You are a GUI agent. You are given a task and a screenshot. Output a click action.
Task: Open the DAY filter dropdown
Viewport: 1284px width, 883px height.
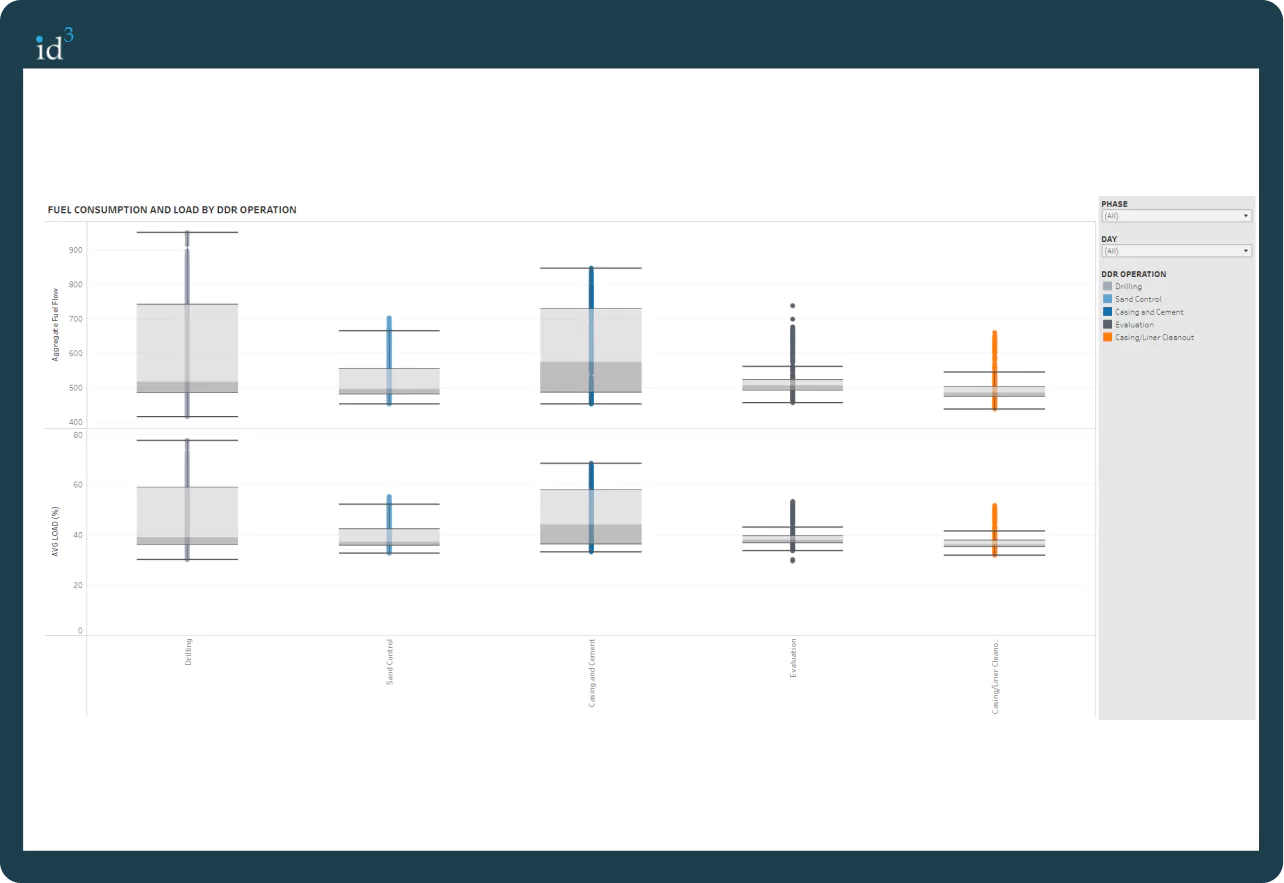(x=1176, y=251)
